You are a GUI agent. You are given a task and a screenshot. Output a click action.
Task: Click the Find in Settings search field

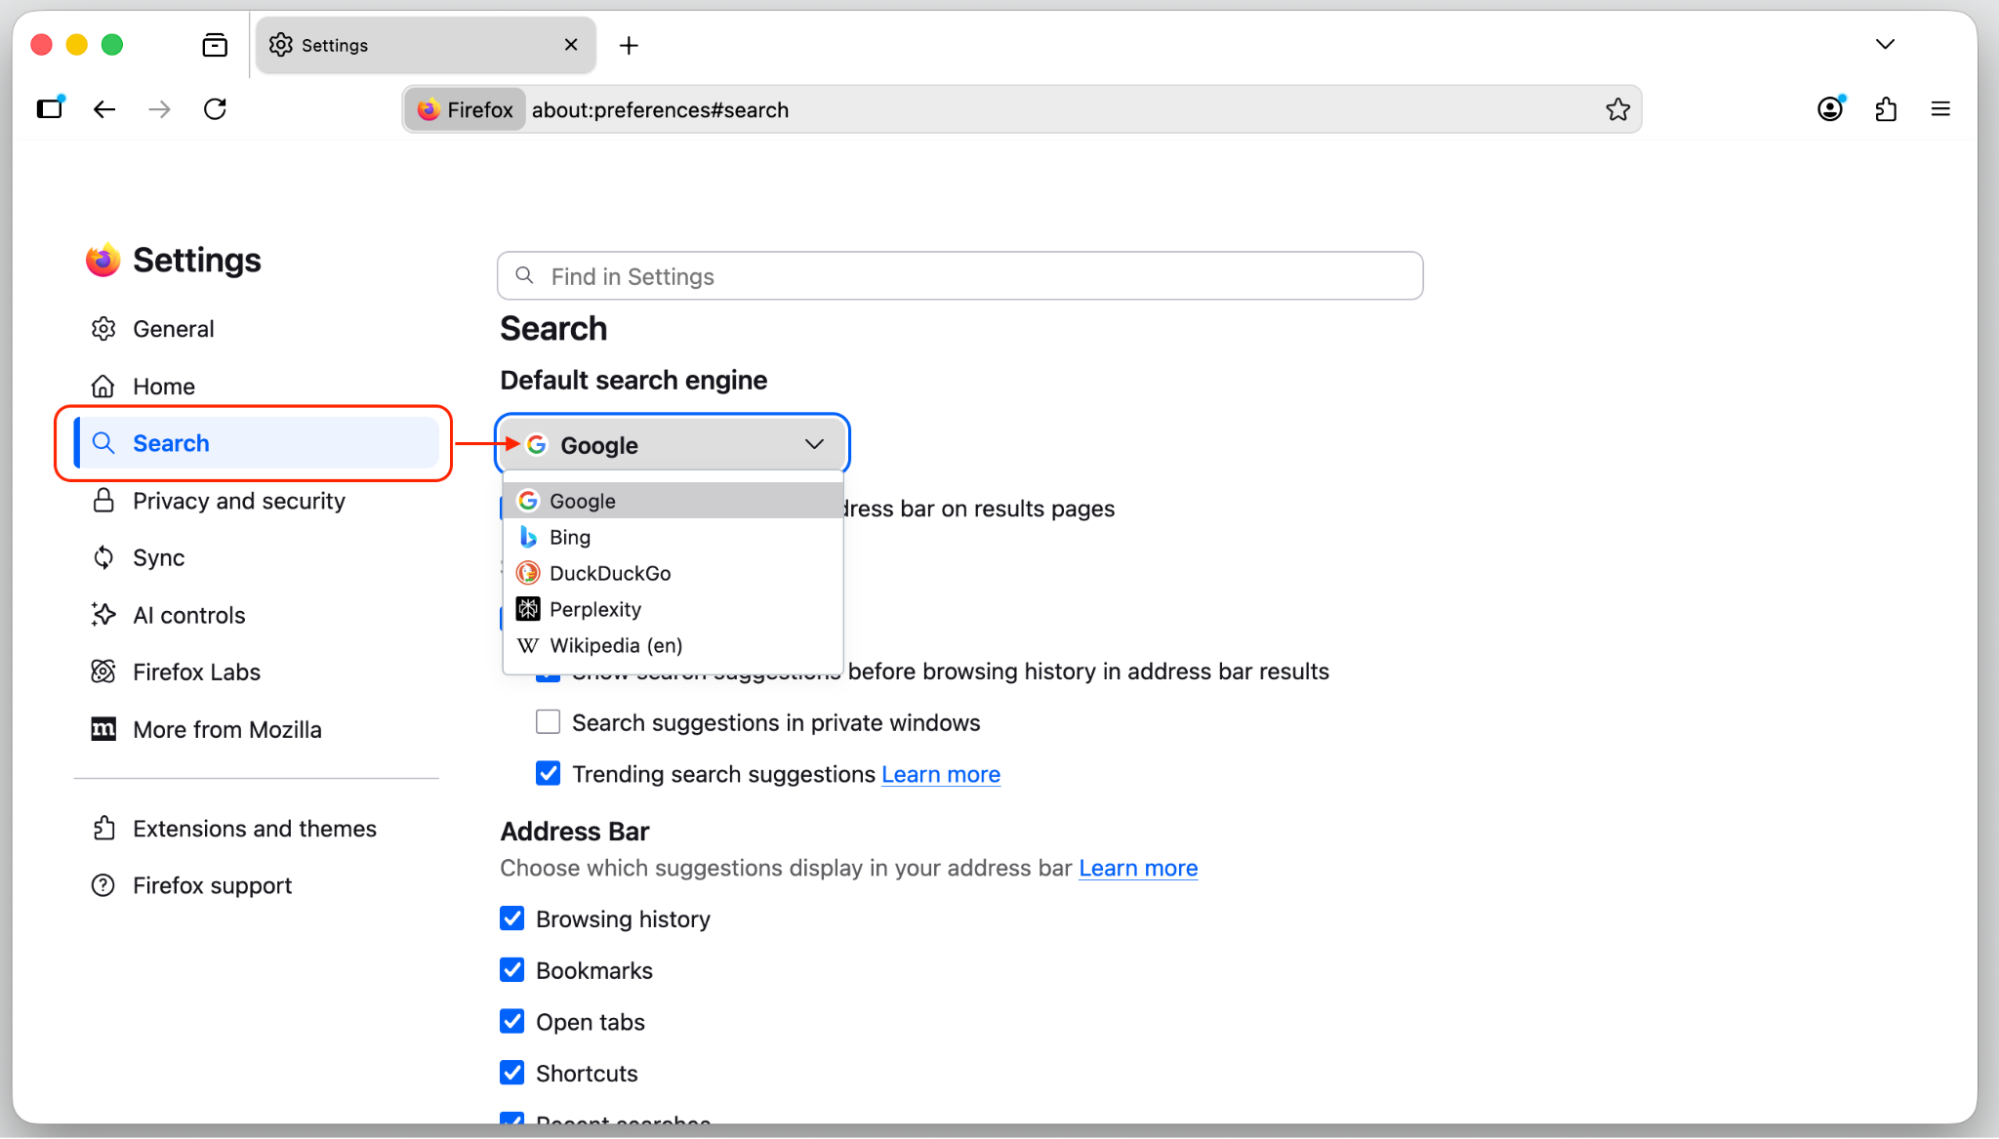(x=960, y=276)
